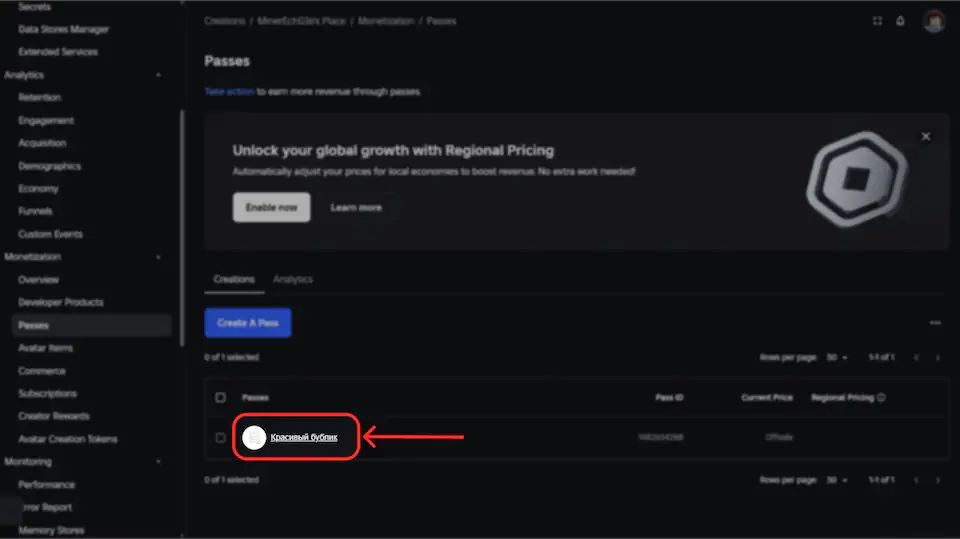Dismiss the Regional Pricing banner
Viewport: 960px width, 539px height.
pyautogui.click(x=925, y=136)
